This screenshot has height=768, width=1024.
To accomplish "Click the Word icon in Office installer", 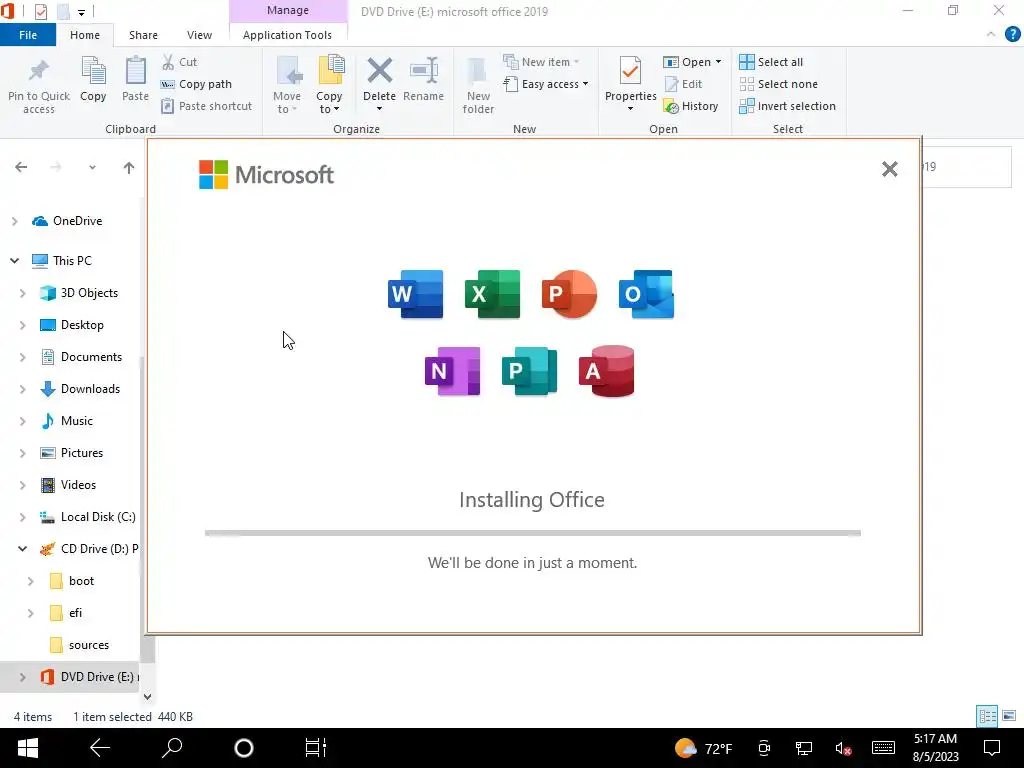I will [x=415, y=294].
